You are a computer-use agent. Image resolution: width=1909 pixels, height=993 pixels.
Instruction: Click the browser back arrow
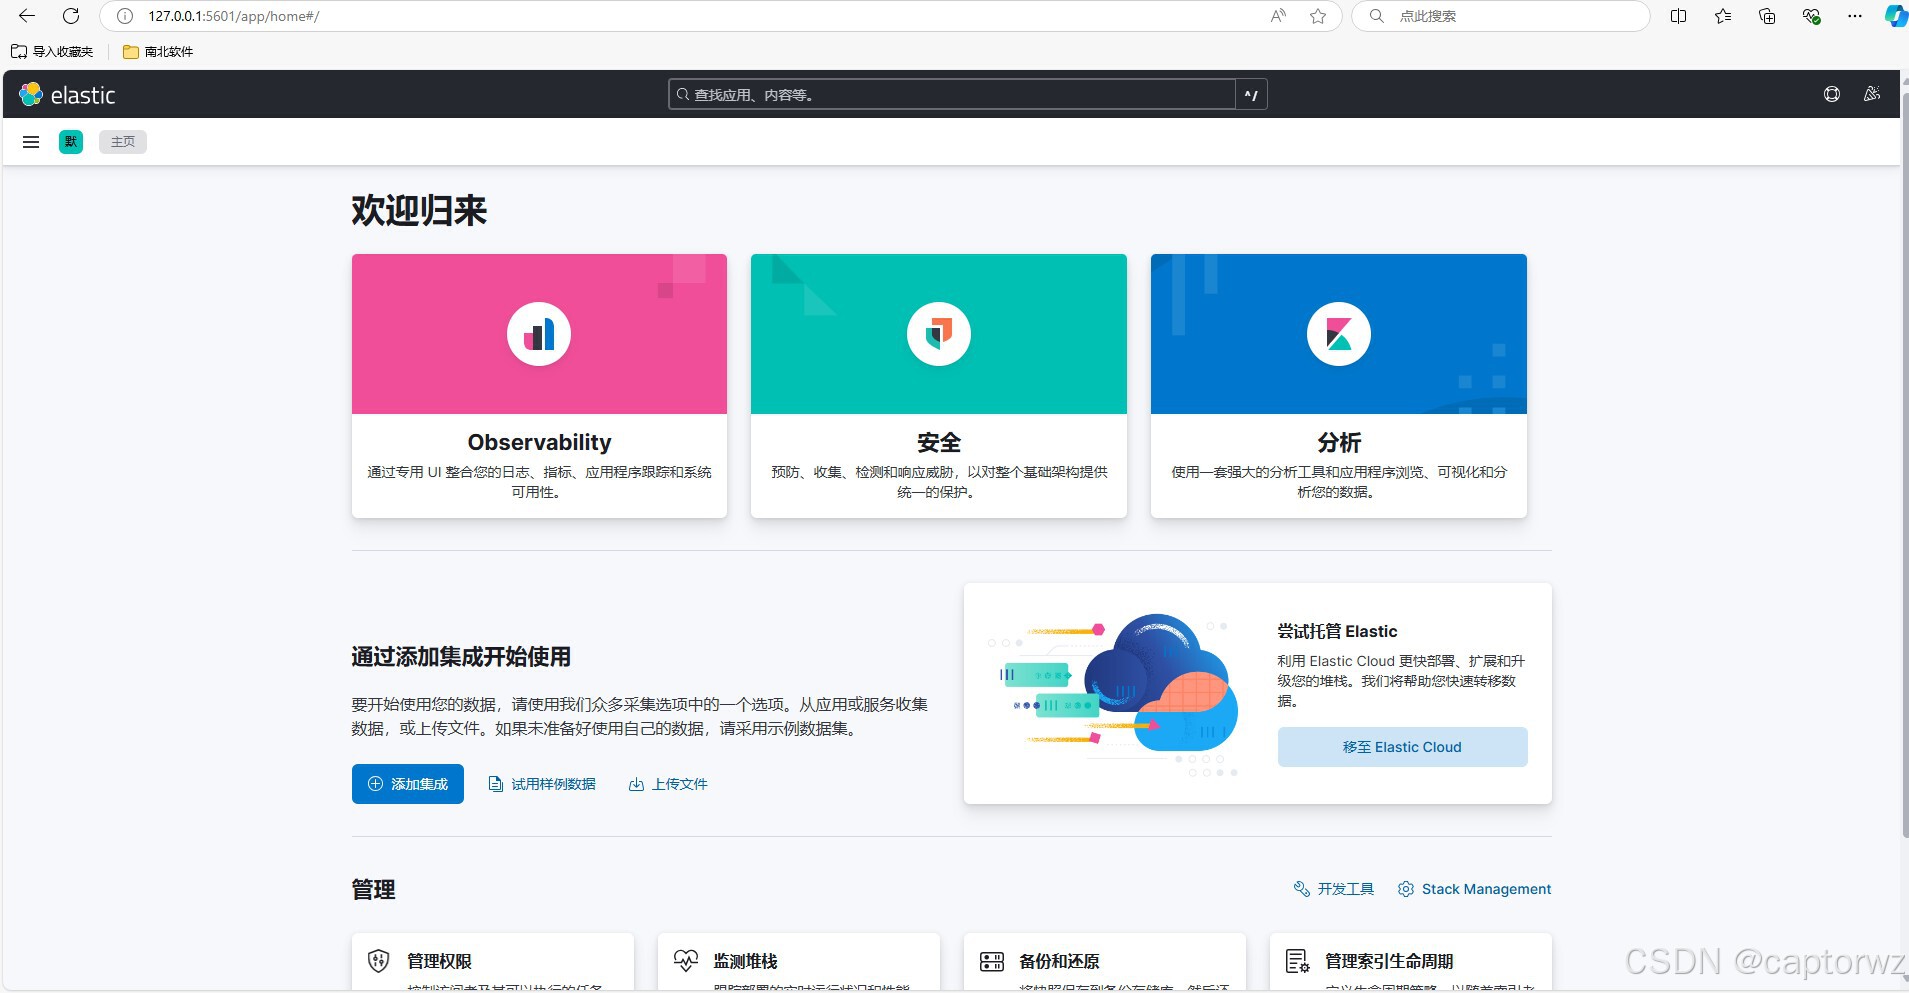click(27, 16)
